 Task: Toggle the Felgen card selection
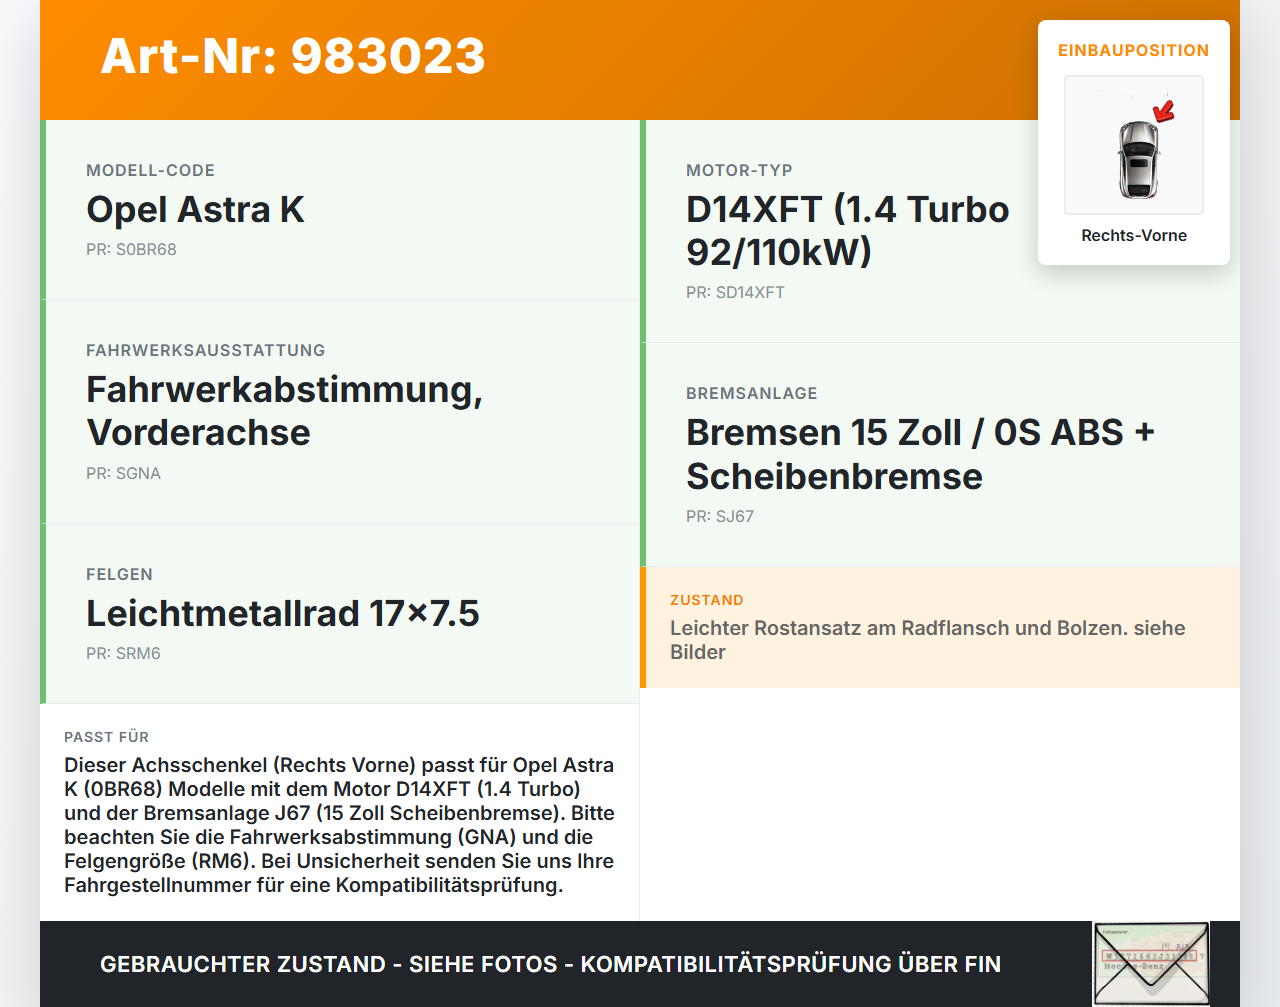(340, 613)
